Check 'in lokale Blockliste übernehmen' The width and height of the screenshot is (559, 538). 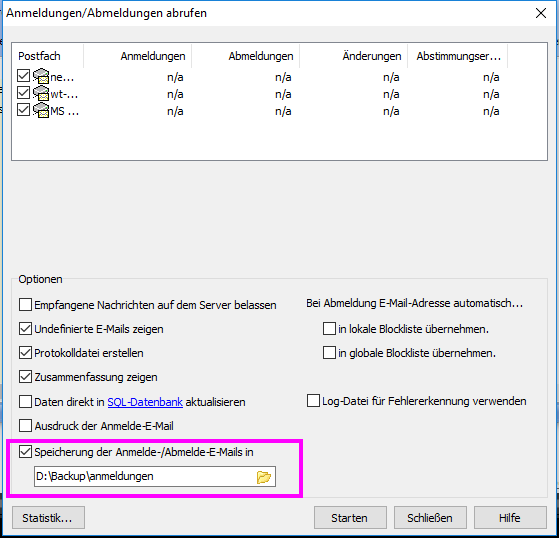pyautogui.click(x=329, y=329)
